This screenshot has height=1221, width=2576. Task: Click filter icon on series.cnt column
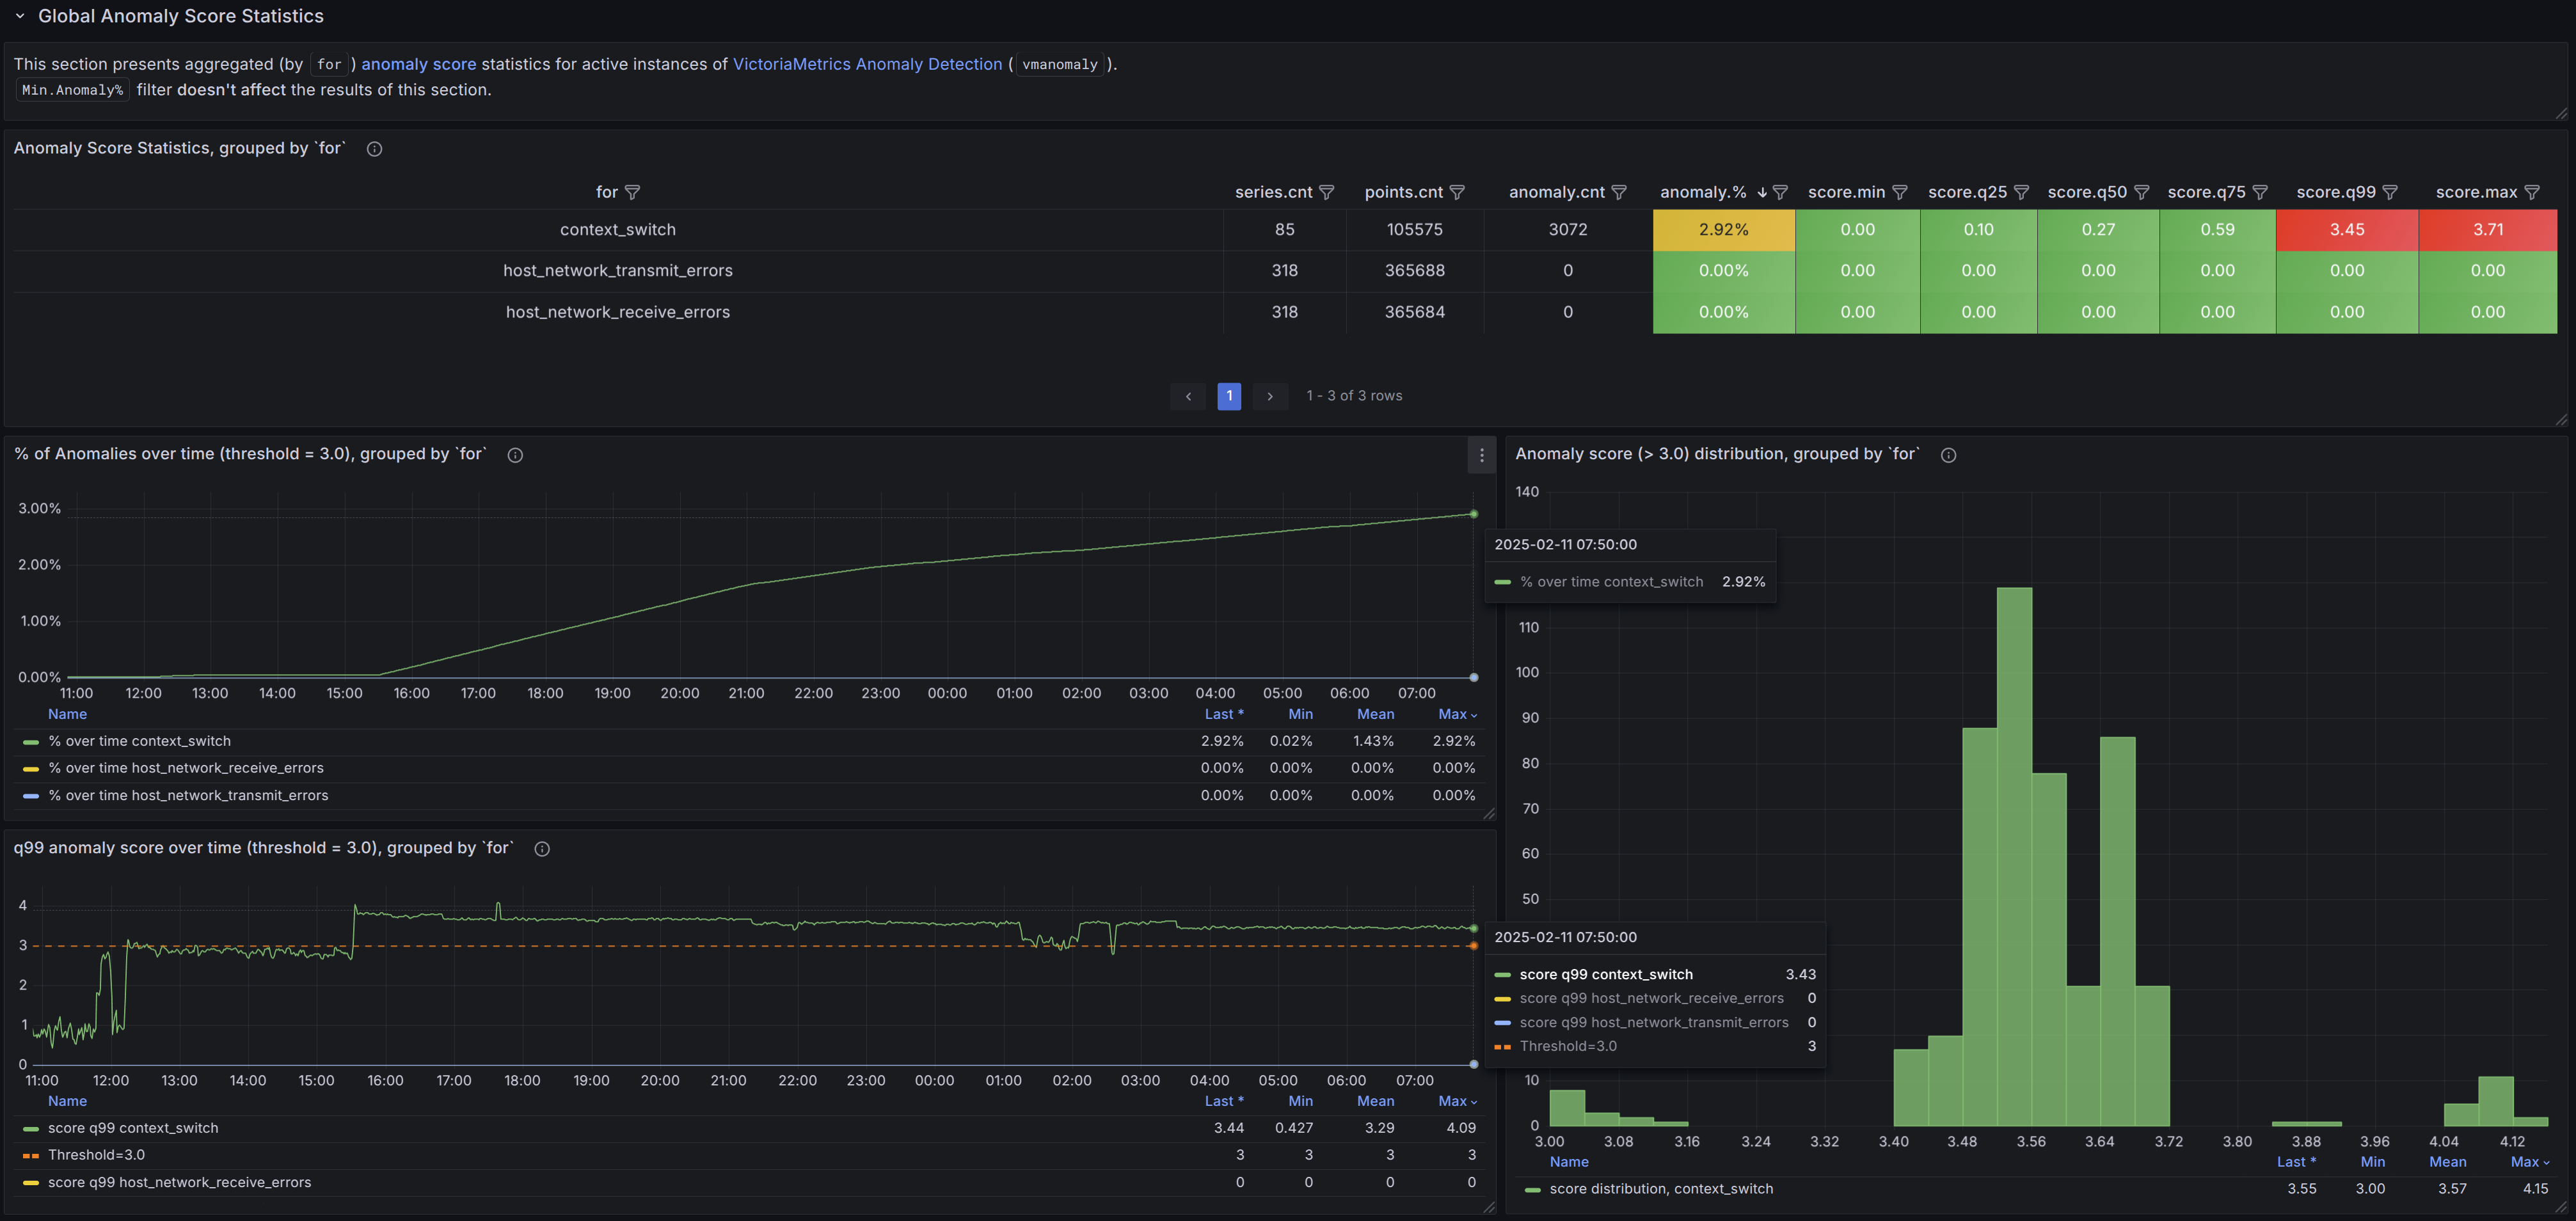pos(1327,192)
